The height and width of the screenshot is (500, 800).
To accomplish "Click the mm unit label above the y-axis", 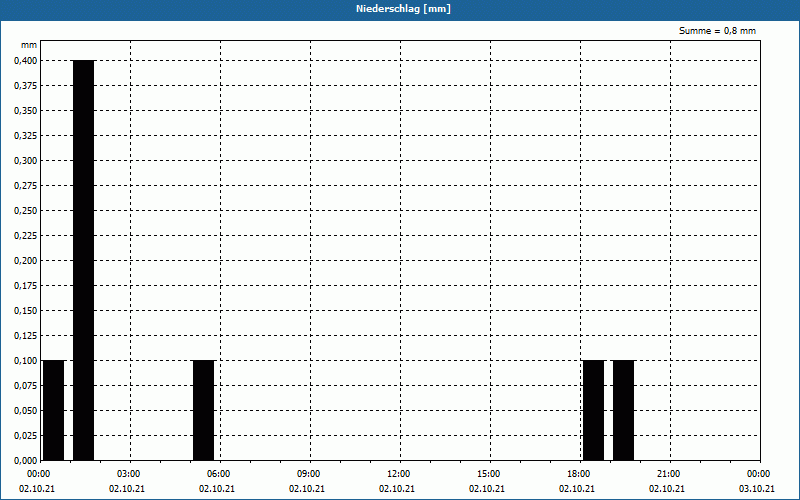I will (x=29, y=45).
